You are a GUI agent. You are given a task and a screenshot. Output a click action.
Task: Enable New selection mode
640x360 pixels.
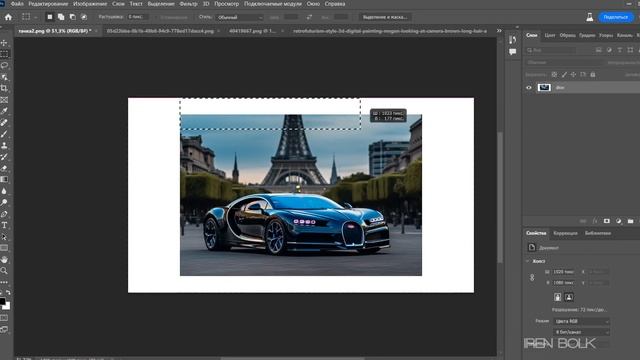coord(49,17)
